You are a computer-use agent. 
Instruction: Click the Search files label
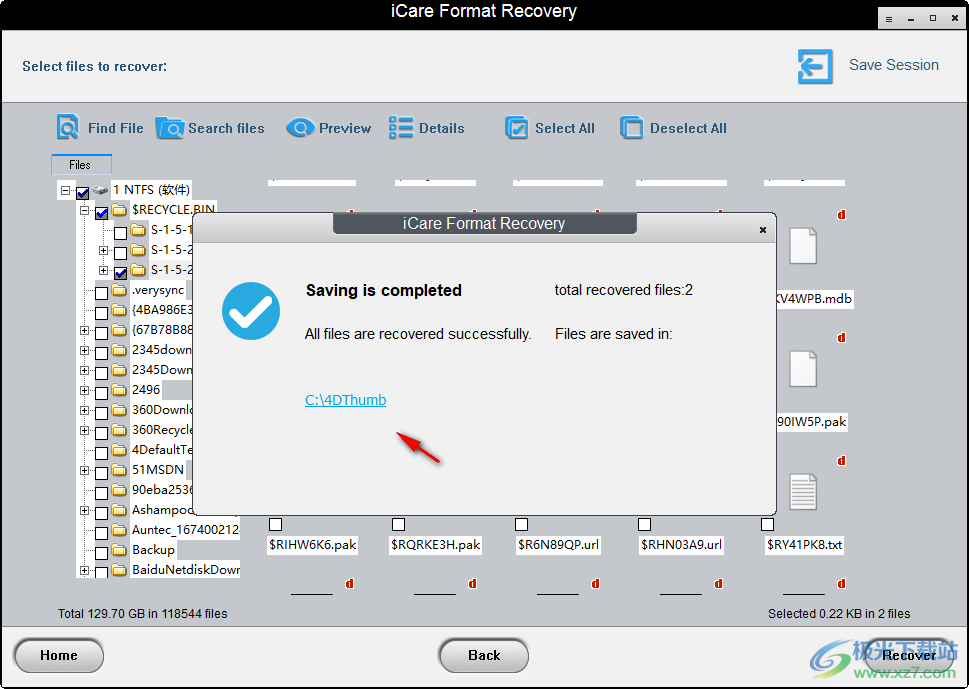click(226, 128)
